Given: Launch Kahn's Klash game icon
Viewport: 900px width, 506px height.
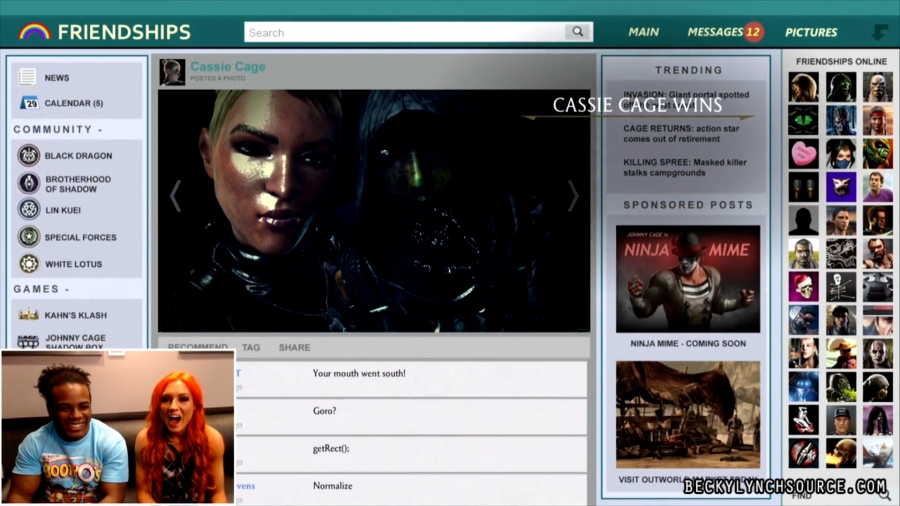Looking at the screenshot, I should 29,315.
